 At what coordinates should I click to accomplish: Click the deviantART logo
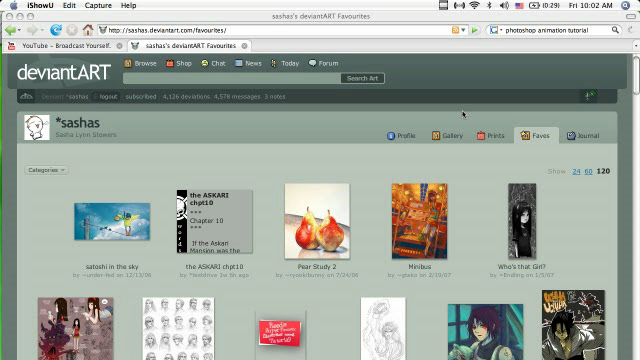pyautogui.click(x=64, y=72)
